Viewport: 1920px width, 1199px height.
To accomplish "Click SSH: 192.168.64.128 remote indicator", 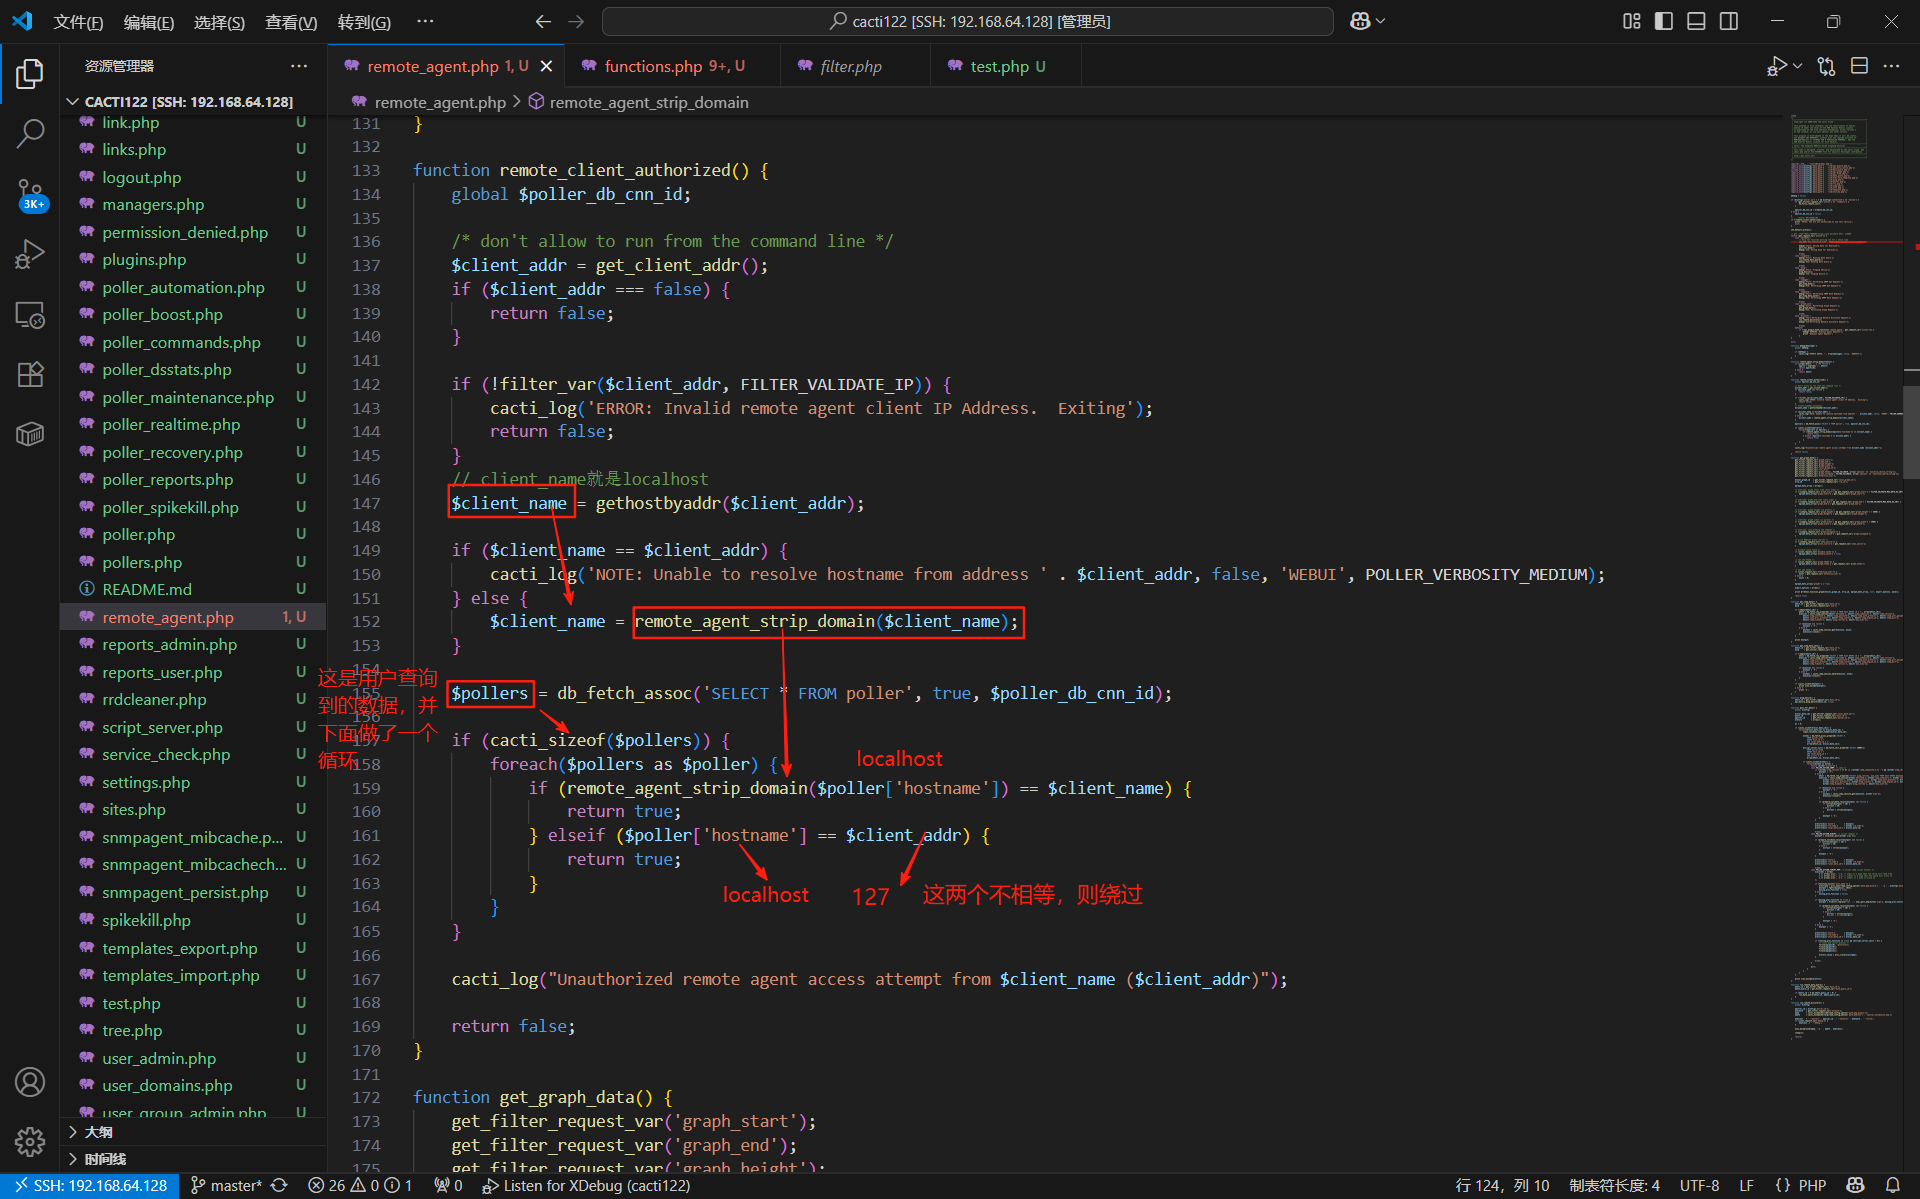I will tap(90, 1185).
